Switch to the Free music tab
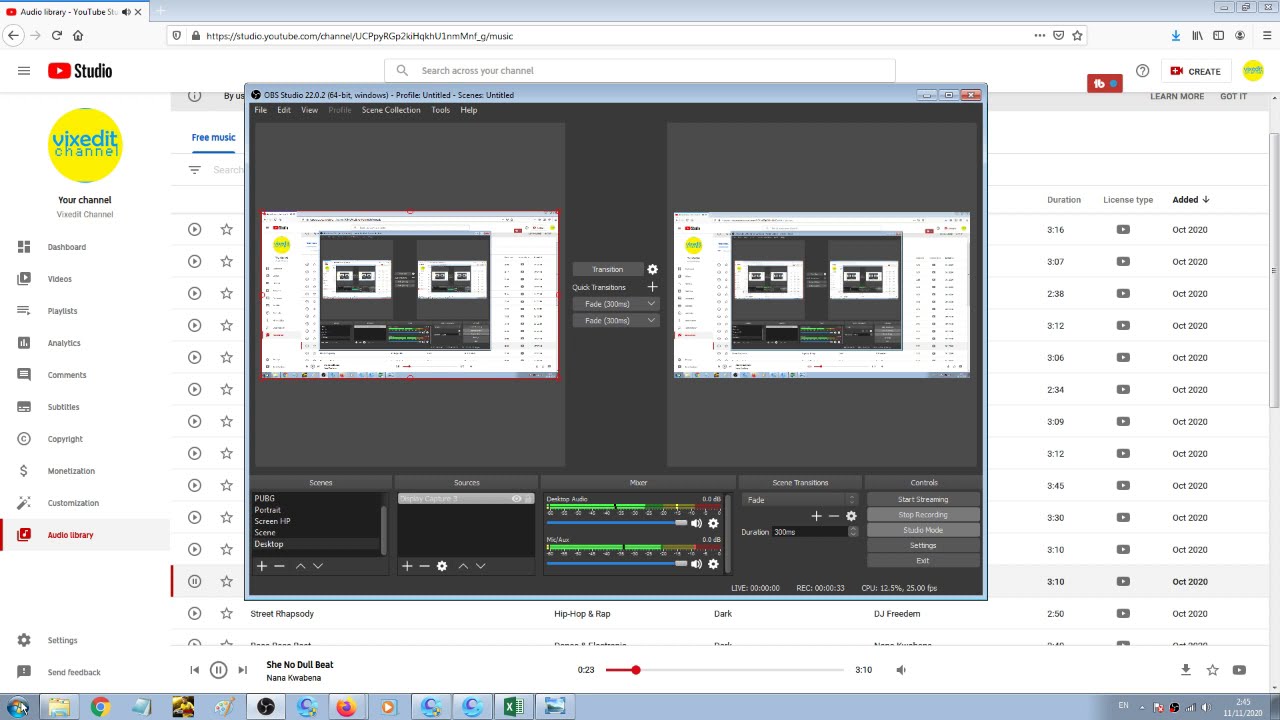 click(x=214, y=137)
